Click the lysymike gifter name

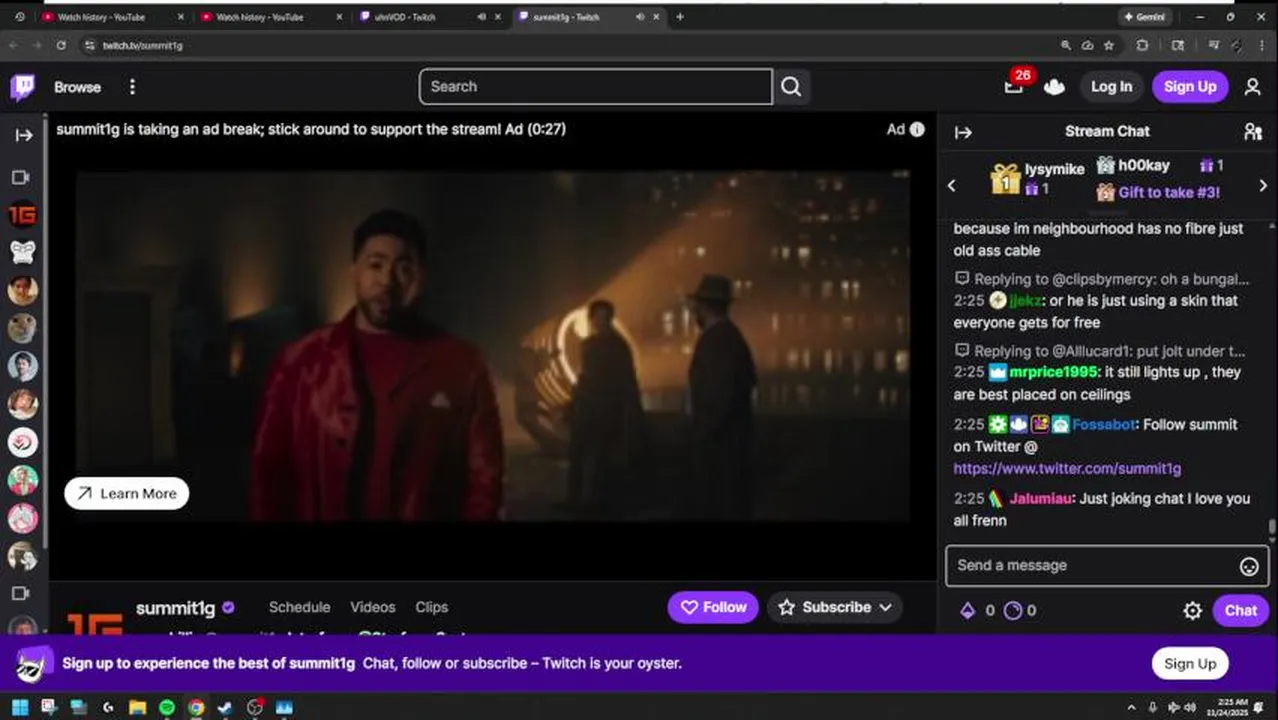click(1055, 169)
